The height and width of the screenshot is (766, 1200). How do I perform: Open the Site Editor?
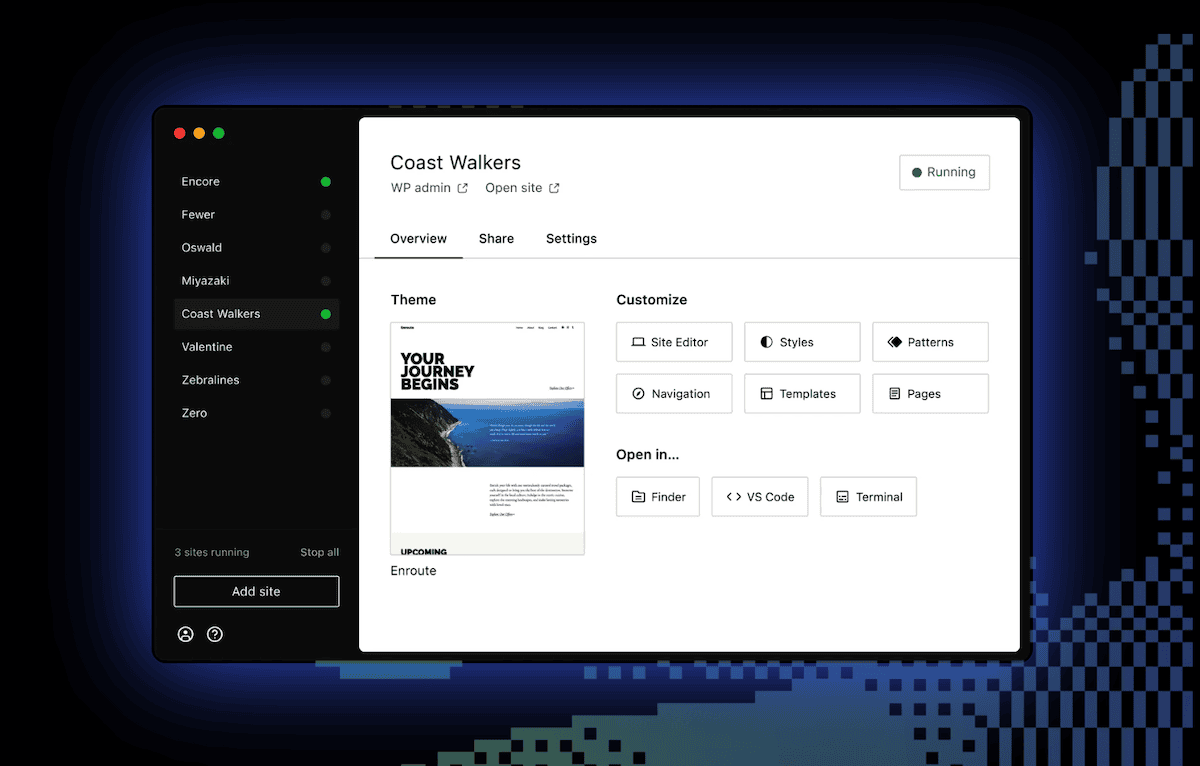pyautogui.click(x=674, y=342)
